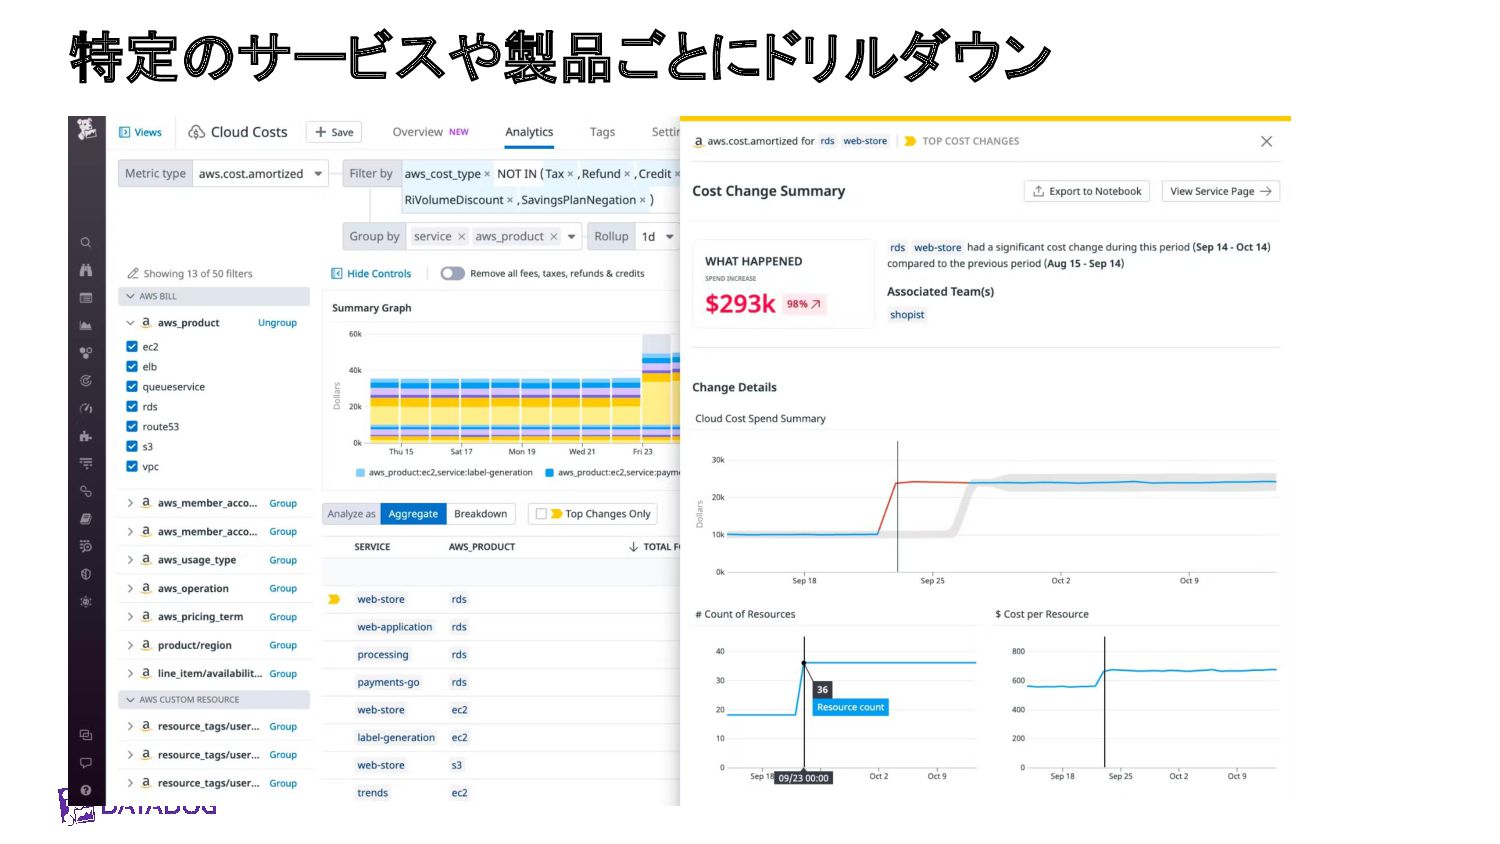This screenshot has width=1500, height=844.
Task: Open search from the left sidebar magnifier
Action: (86, 242)
